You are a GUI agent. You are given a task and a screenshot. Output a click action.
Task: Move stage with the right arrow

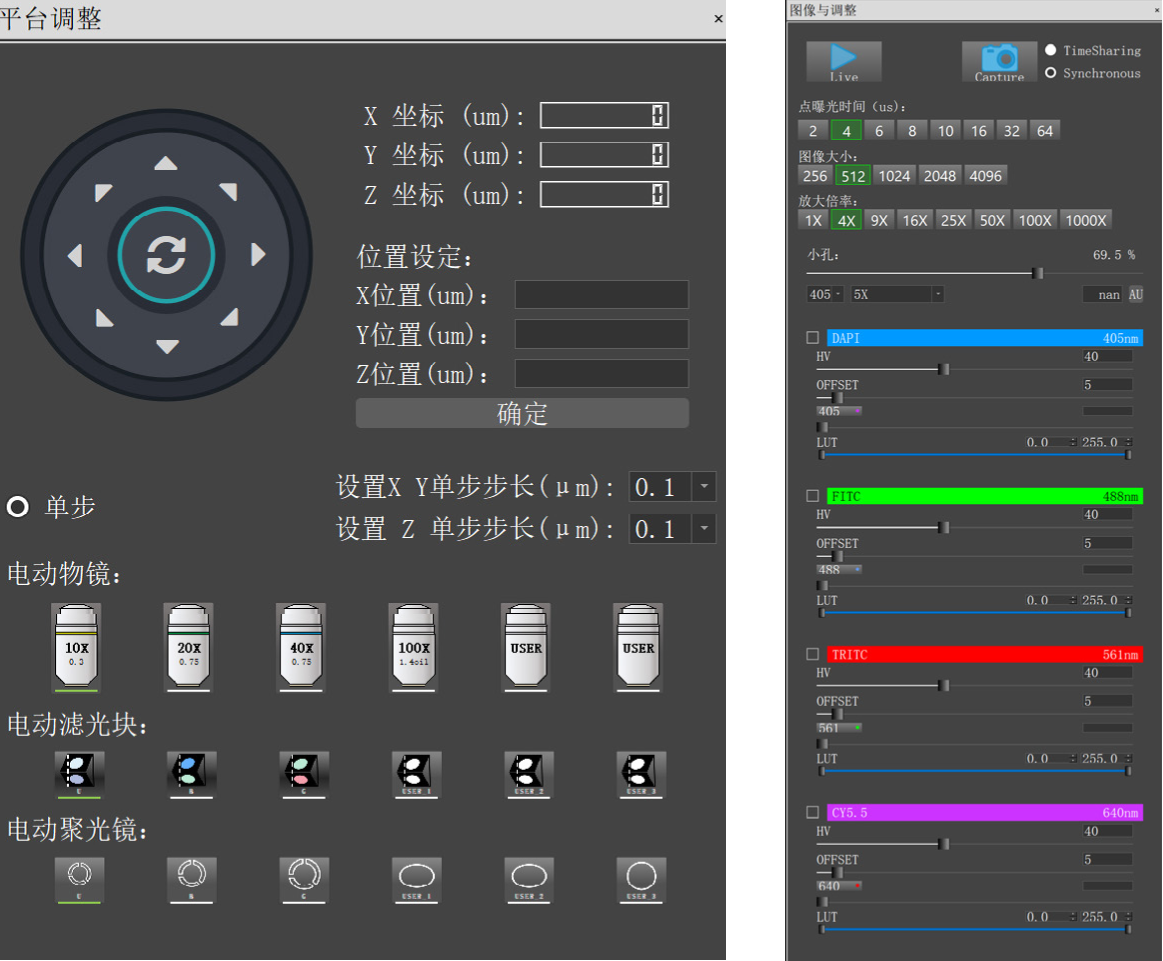(x=258, y=255)
